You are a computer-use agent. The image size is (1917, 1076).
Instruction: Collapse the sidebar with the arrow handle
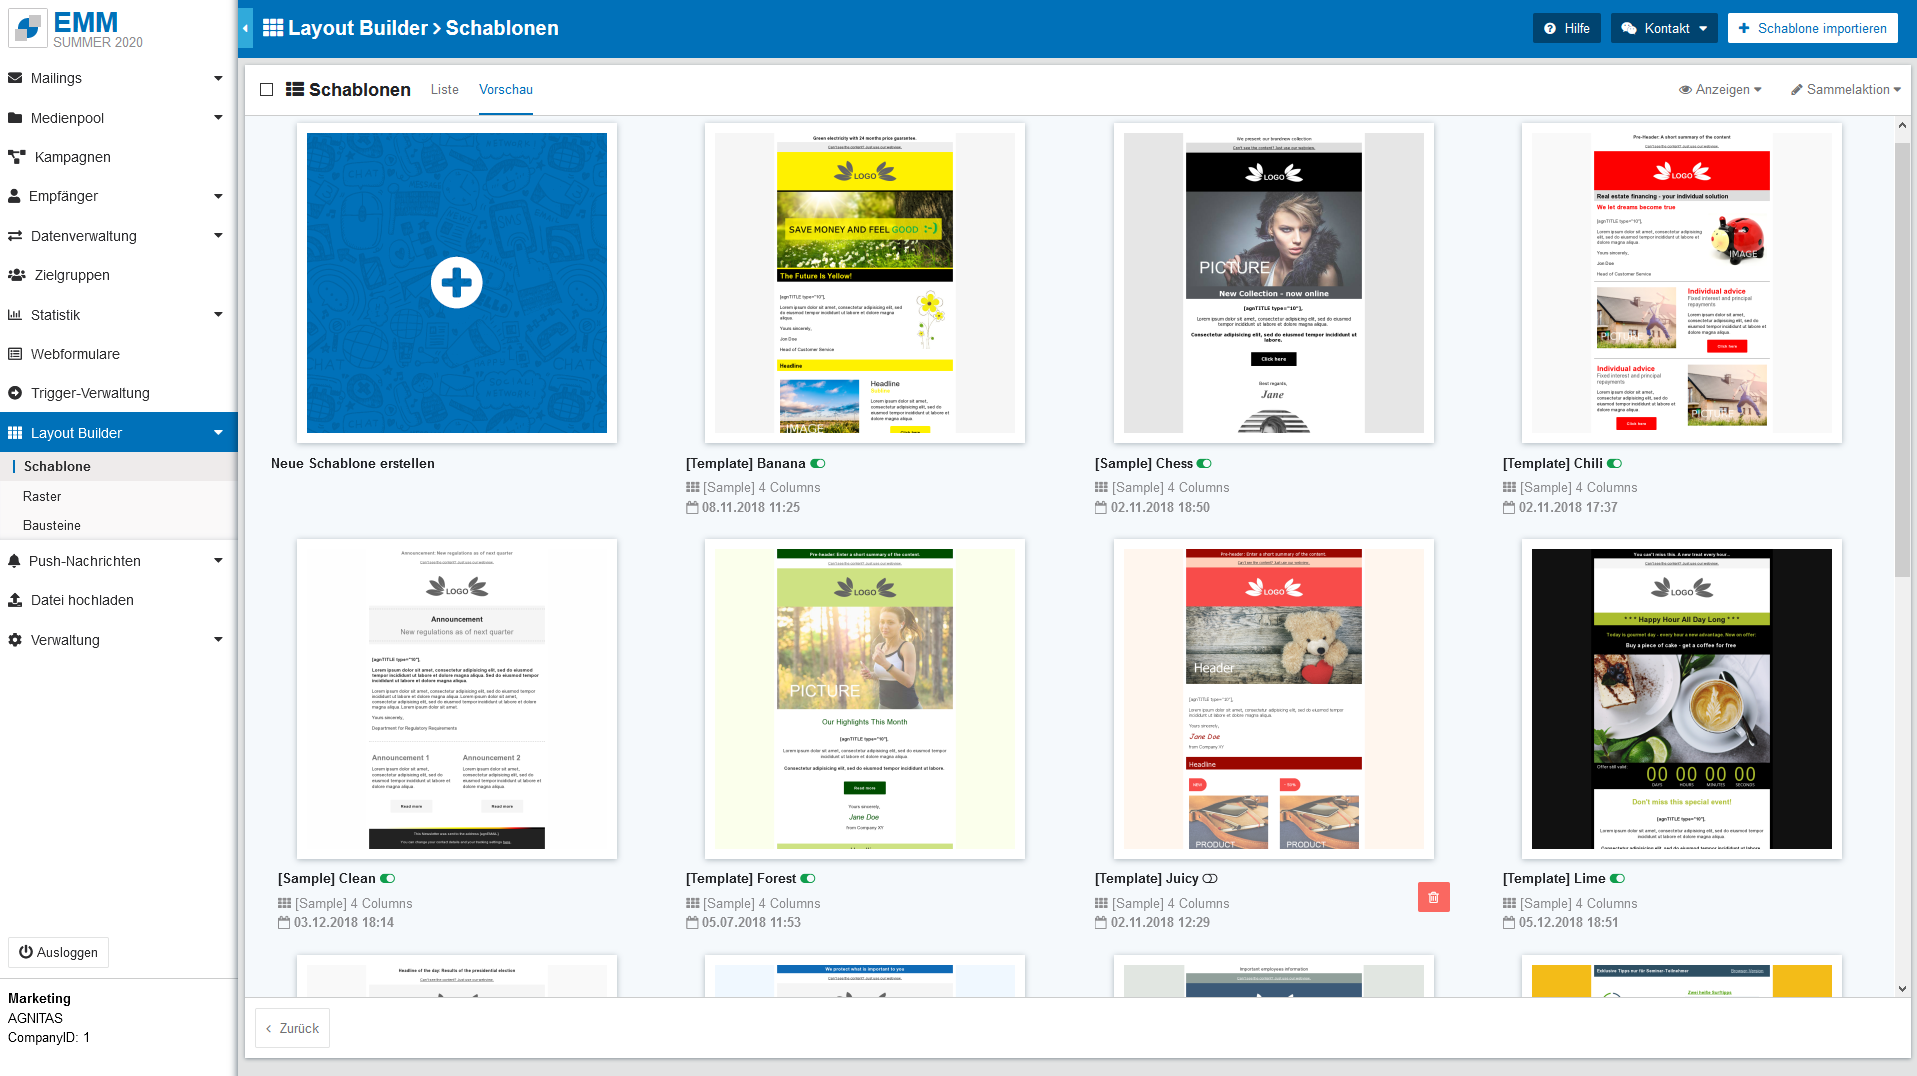pyautogui.click(x=245, y=28)
